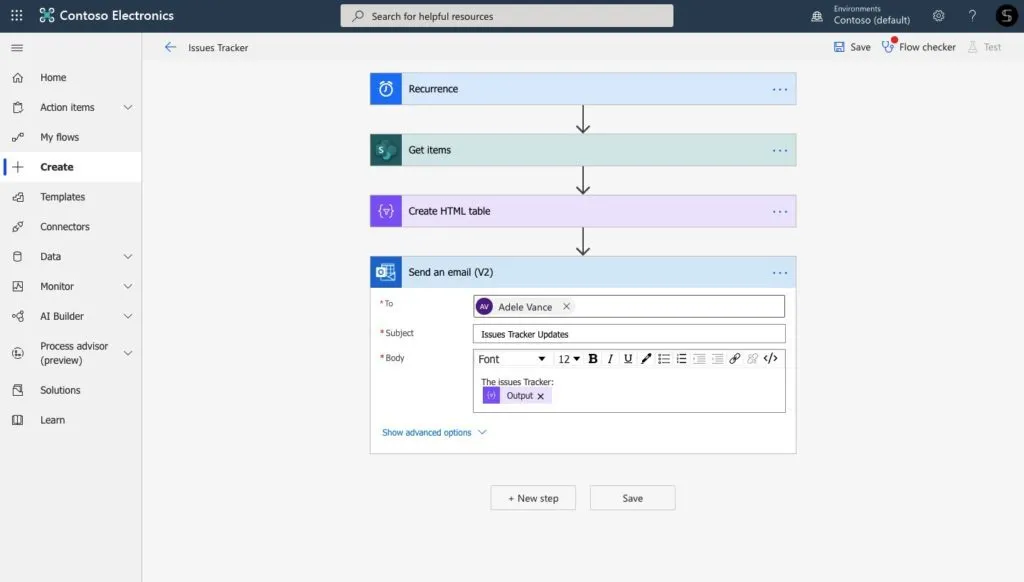Expand the Data chevron
The image size is (1024, 582).
[128, 257]
